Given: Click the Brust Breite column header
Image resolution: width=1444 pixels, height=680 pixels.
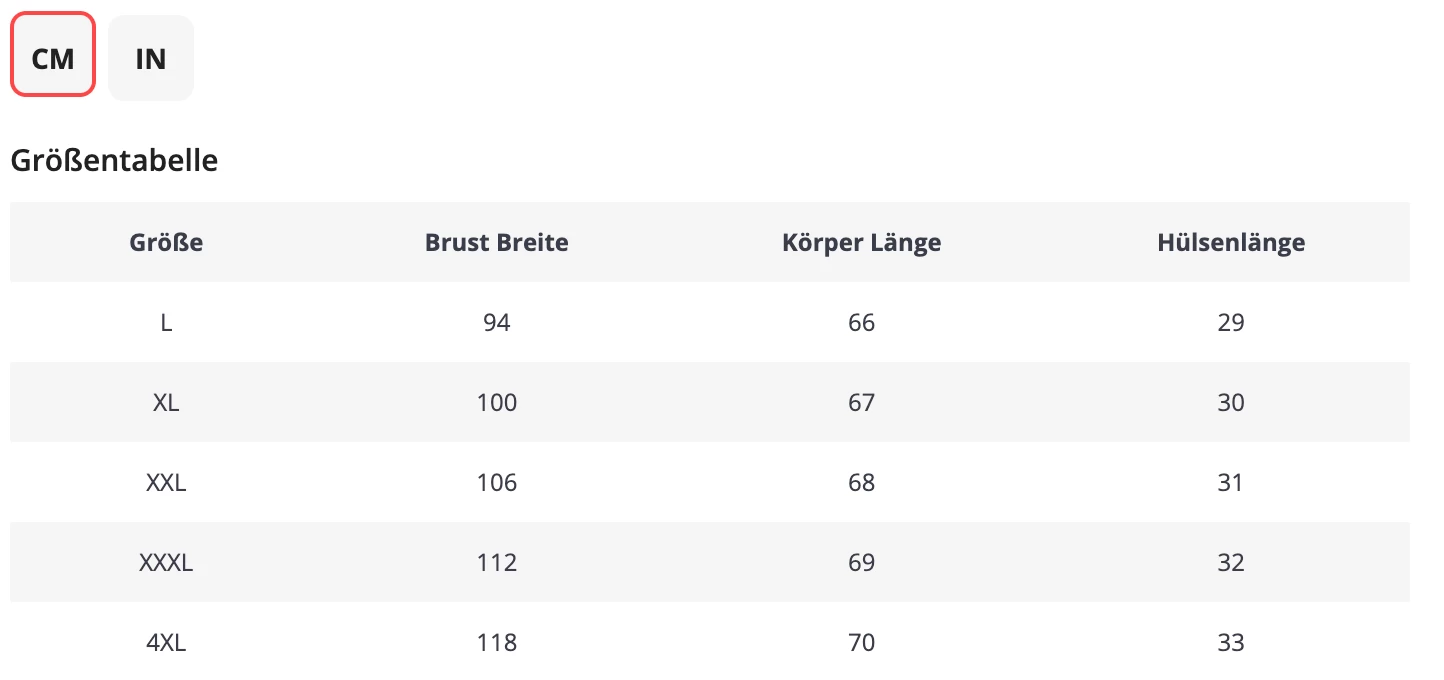Looking at the screenshot, I should [x=496, y=242].
